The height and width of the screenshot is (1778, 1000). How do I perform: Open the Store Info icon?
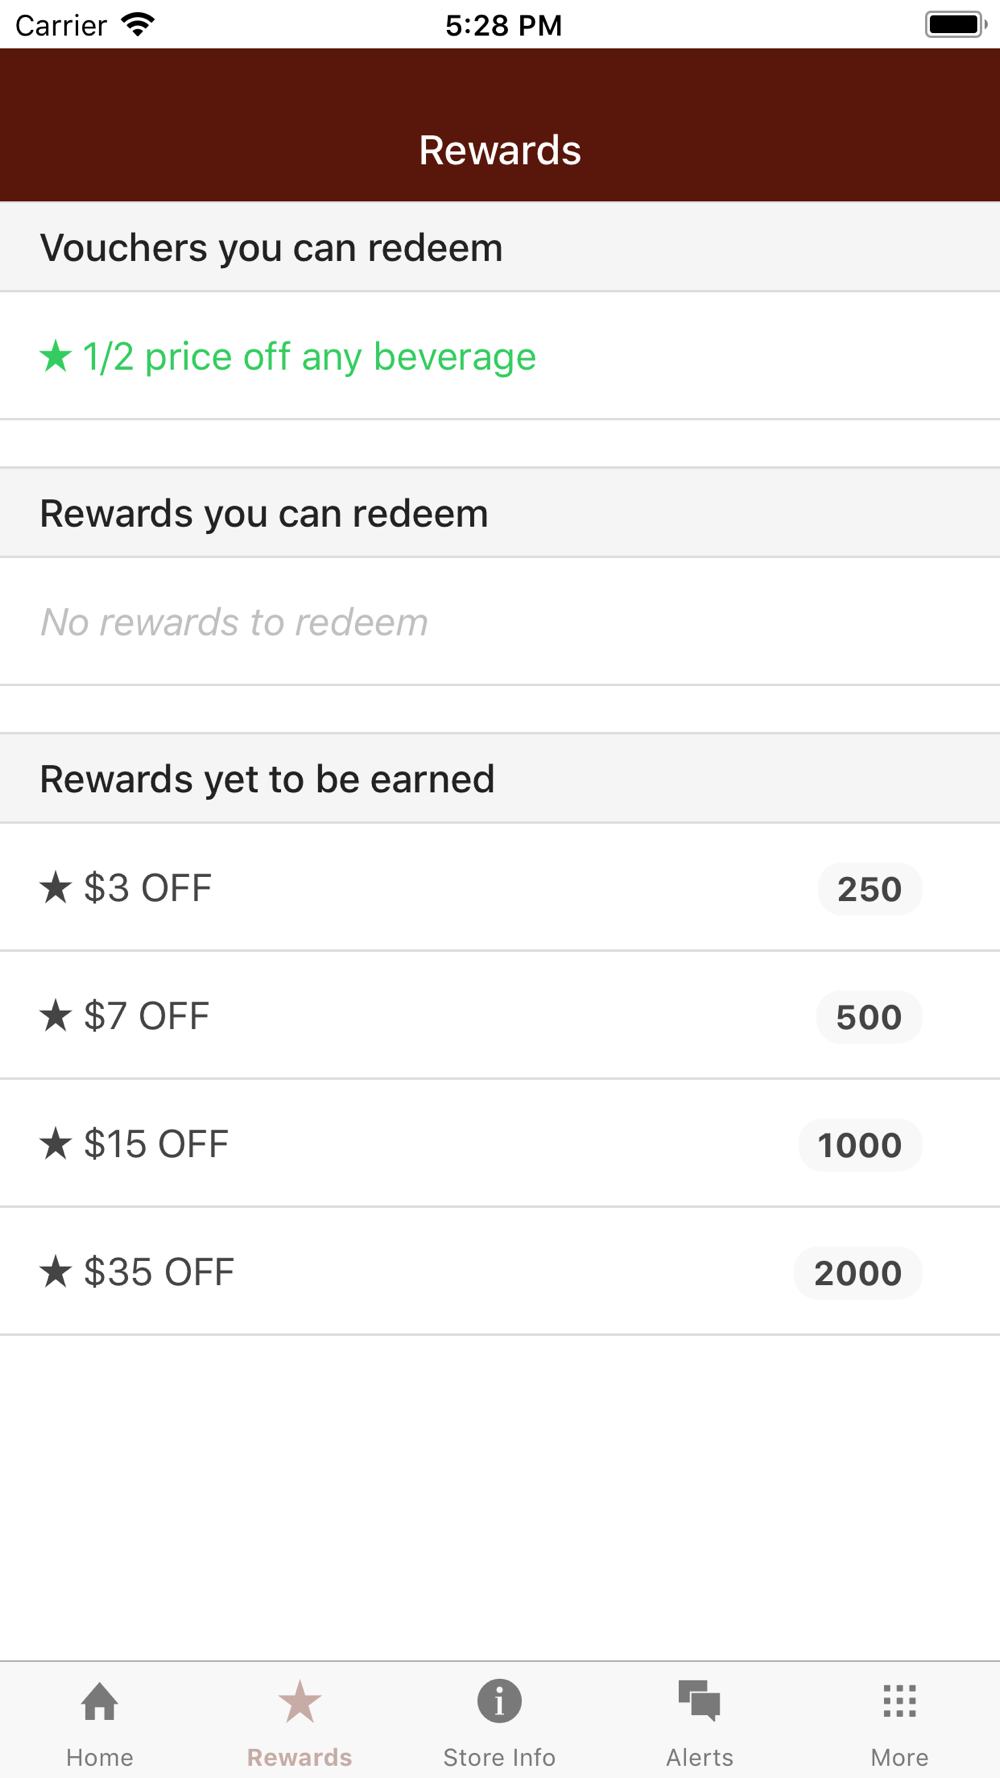point(499,1701)
